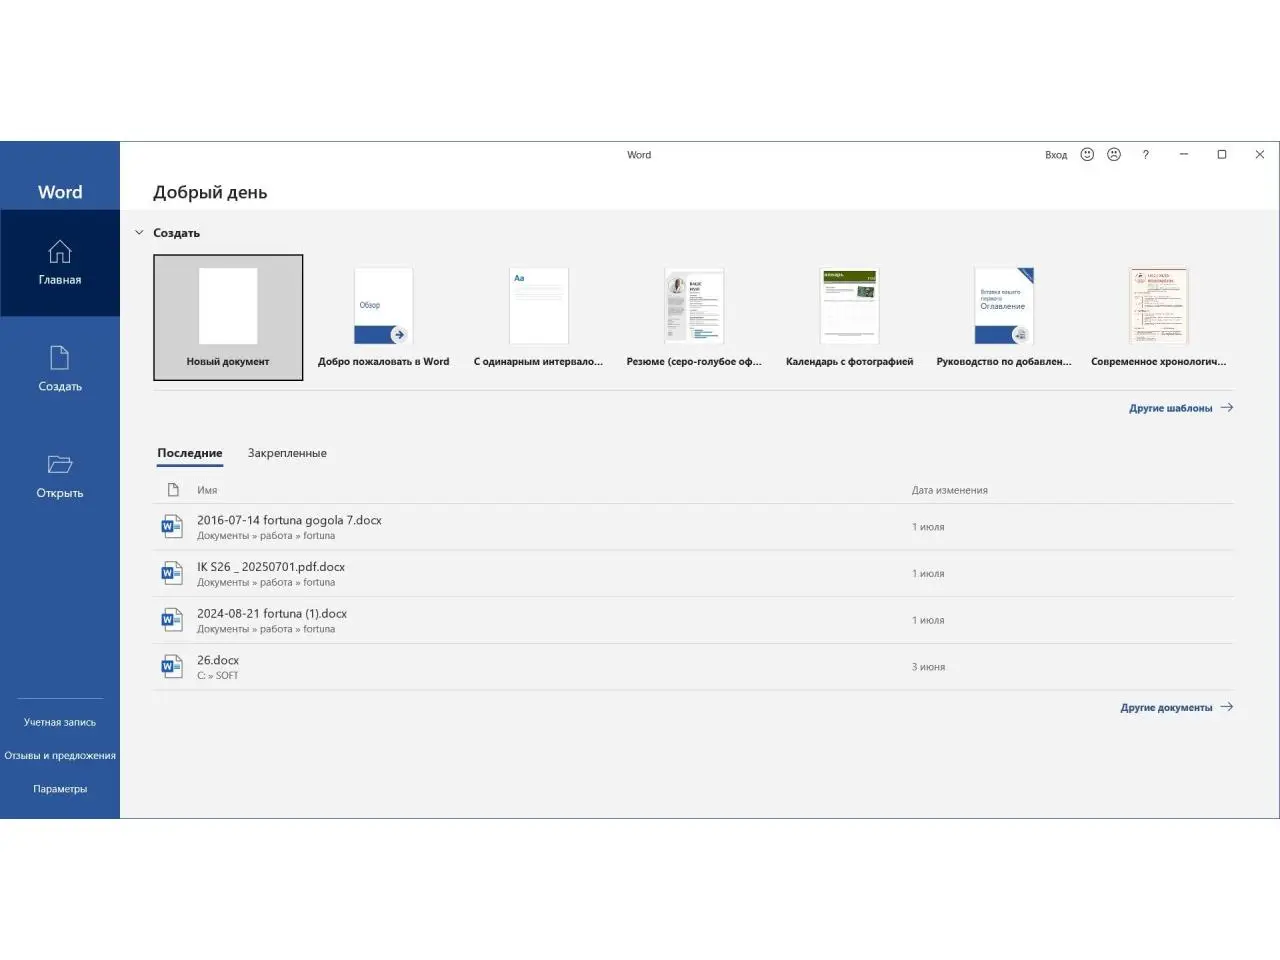Close the Word window
The image size is (1280, 960).
coord(1260,154)
